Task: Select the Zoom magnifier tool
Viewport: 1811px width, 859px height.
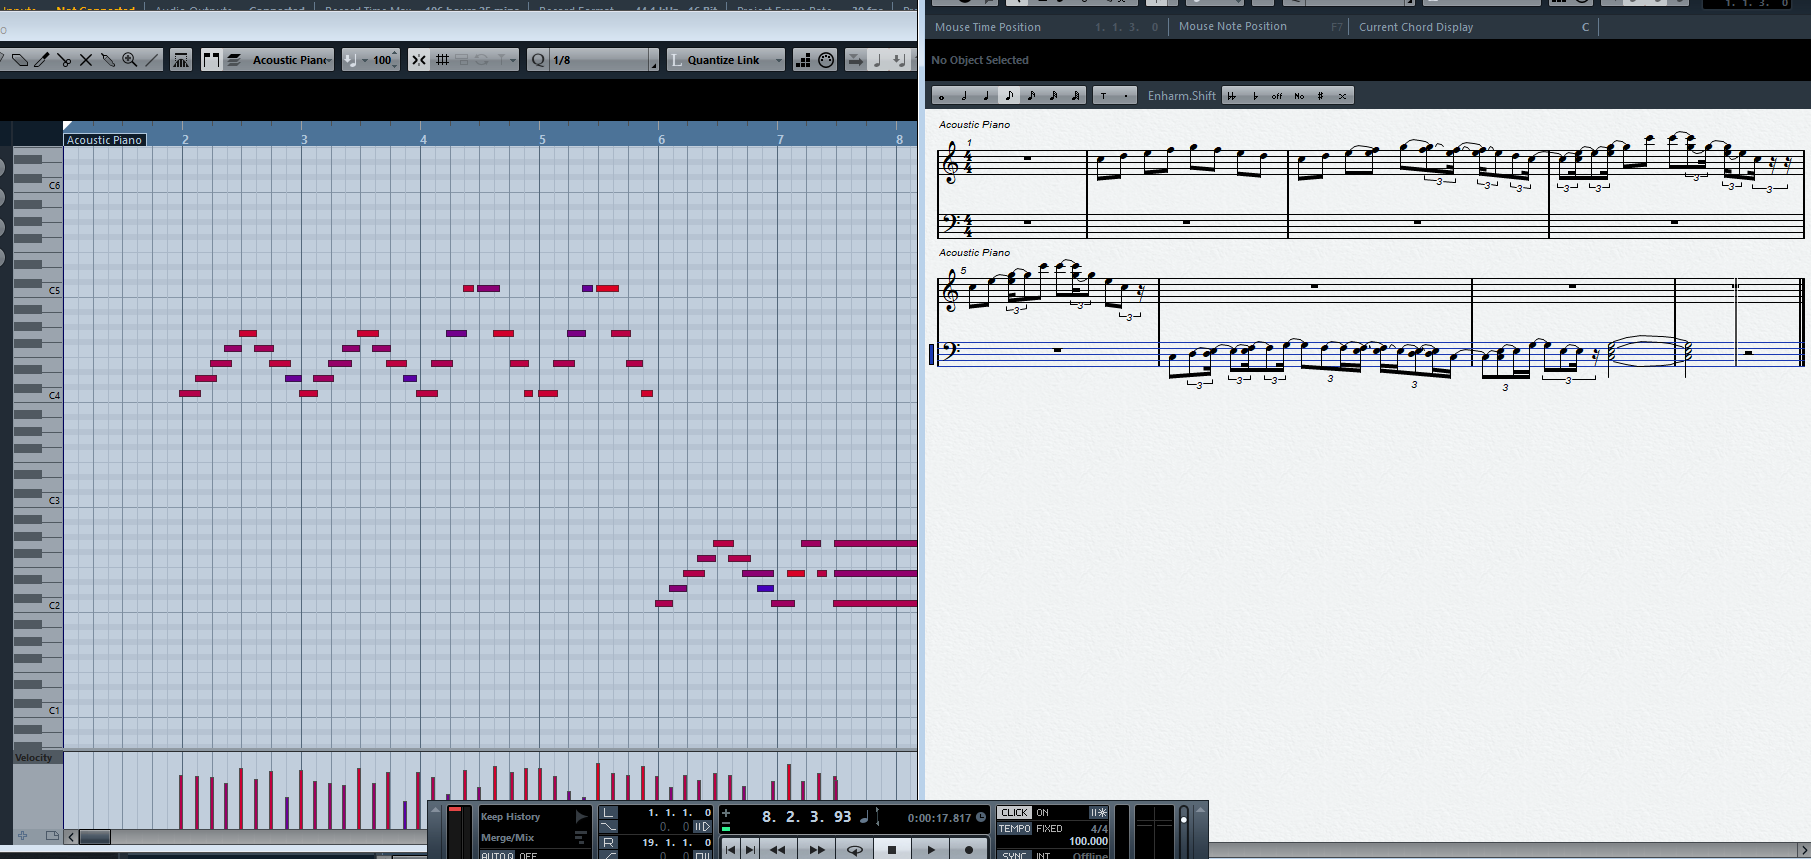Action: 129,60
